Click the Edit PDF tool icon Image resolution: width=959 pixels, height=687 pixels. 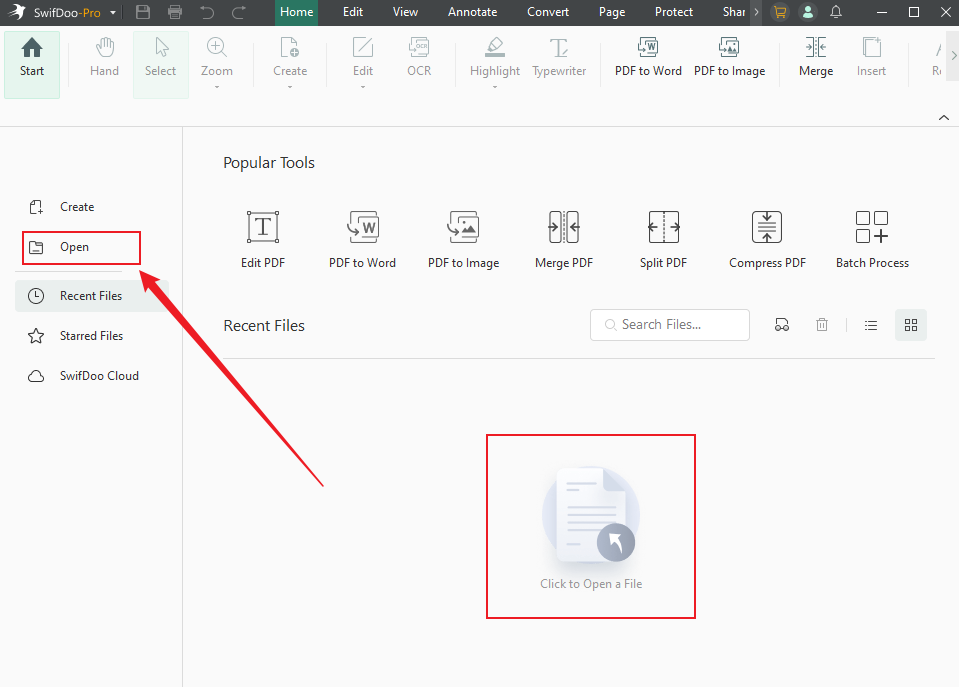pos(263,228)
